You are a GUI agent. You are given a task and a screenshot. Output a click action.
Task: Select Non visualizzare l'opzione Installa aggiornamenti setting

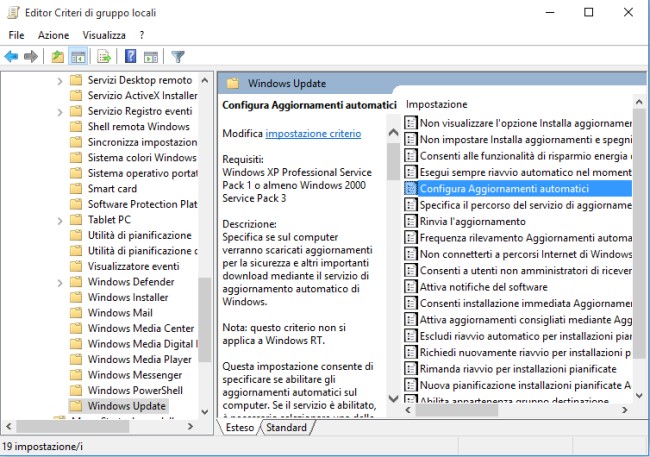[526, 123]
